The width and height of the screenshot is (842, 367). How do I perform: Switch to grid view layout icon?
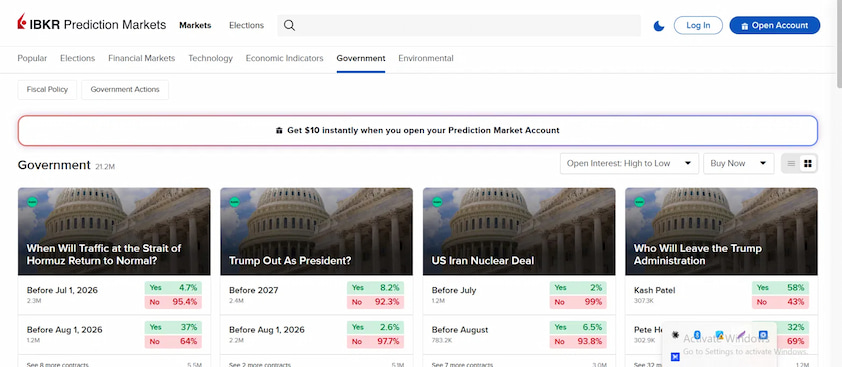808,163
